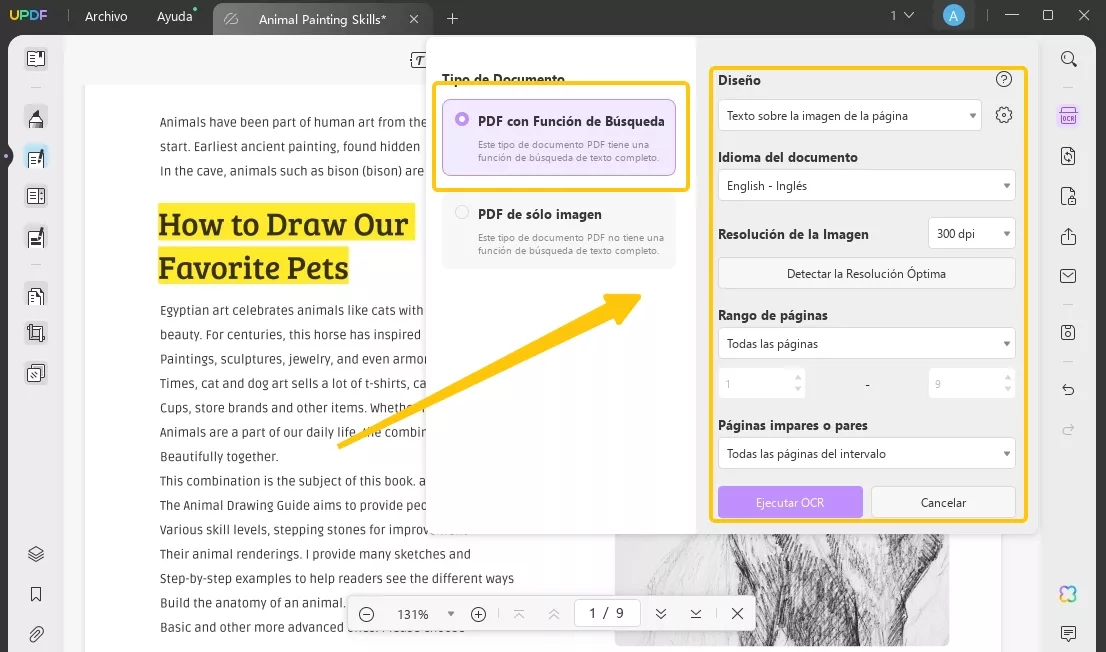Image resolution: width=1106 pixels, height=652 pixels.
Task: Click Detectar la Resolución Óptima button
Action: click(x=866, y=274)
